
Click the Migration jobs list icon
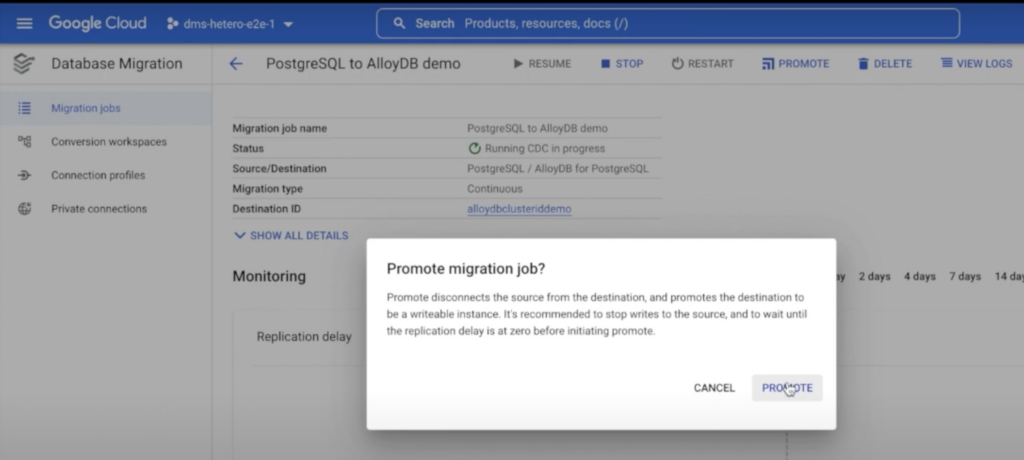[24, 108]
